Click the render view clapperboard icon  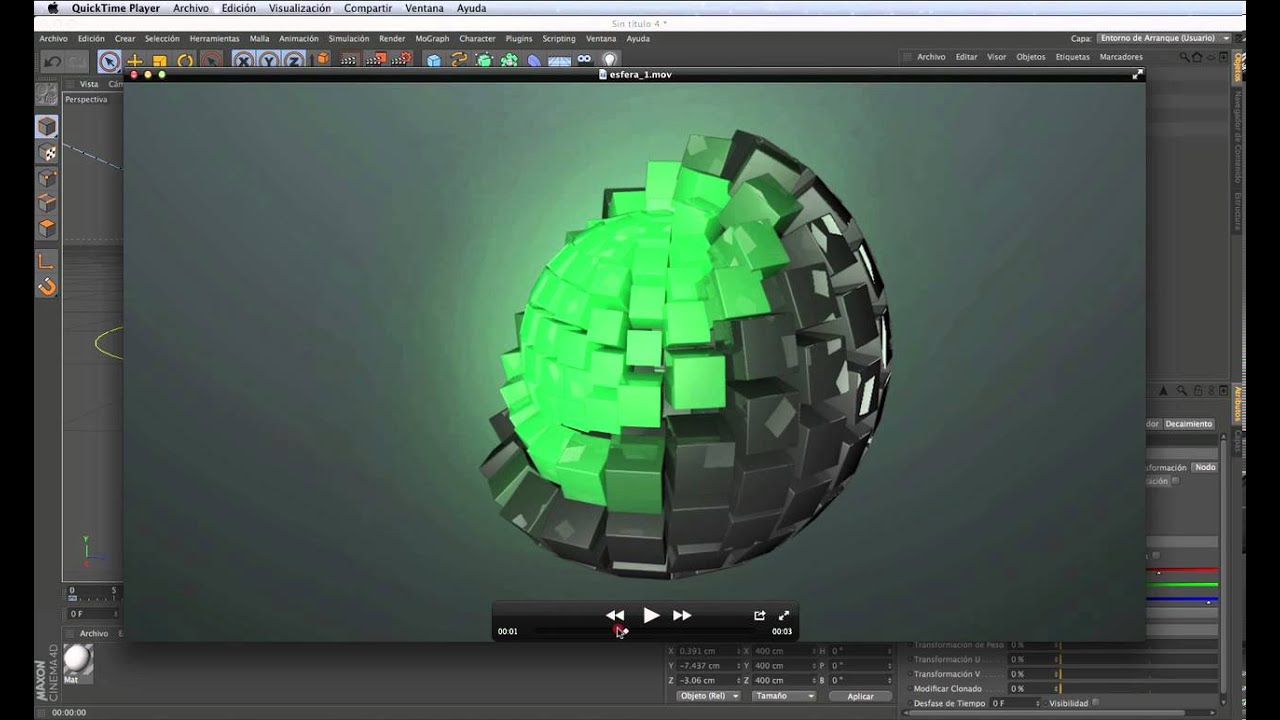pos(349,60)
